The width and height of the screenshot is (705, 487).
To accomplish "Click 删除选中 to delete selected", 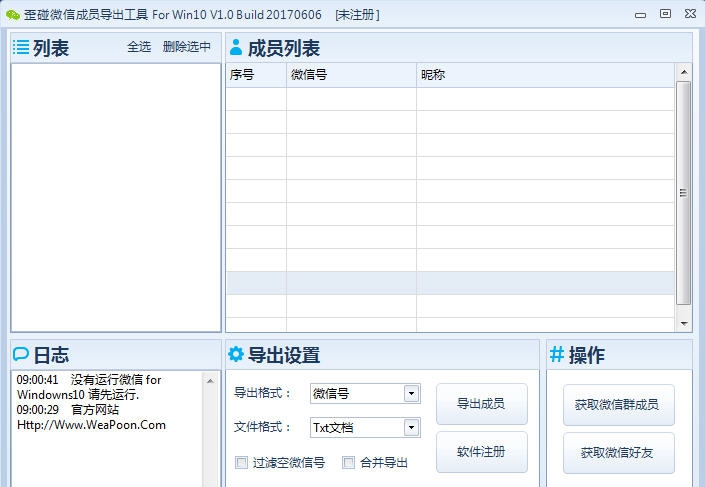I will click(x=187, y=46).
